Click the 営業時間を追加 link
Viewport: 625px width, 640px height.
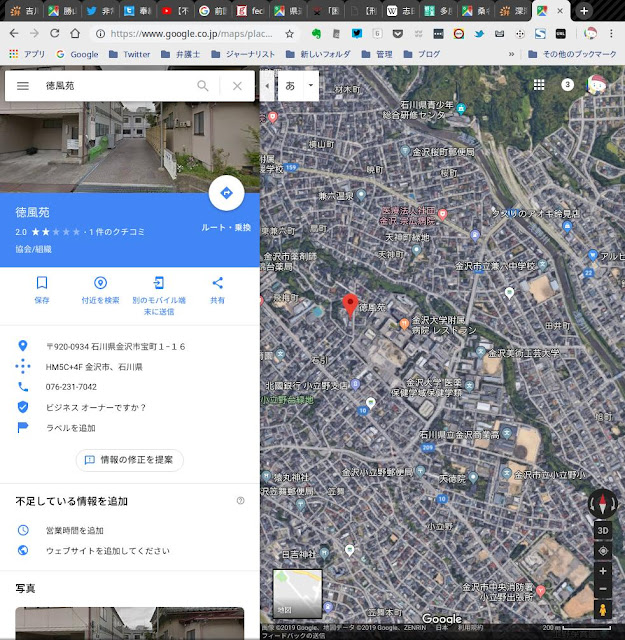(x=75, y=530)
